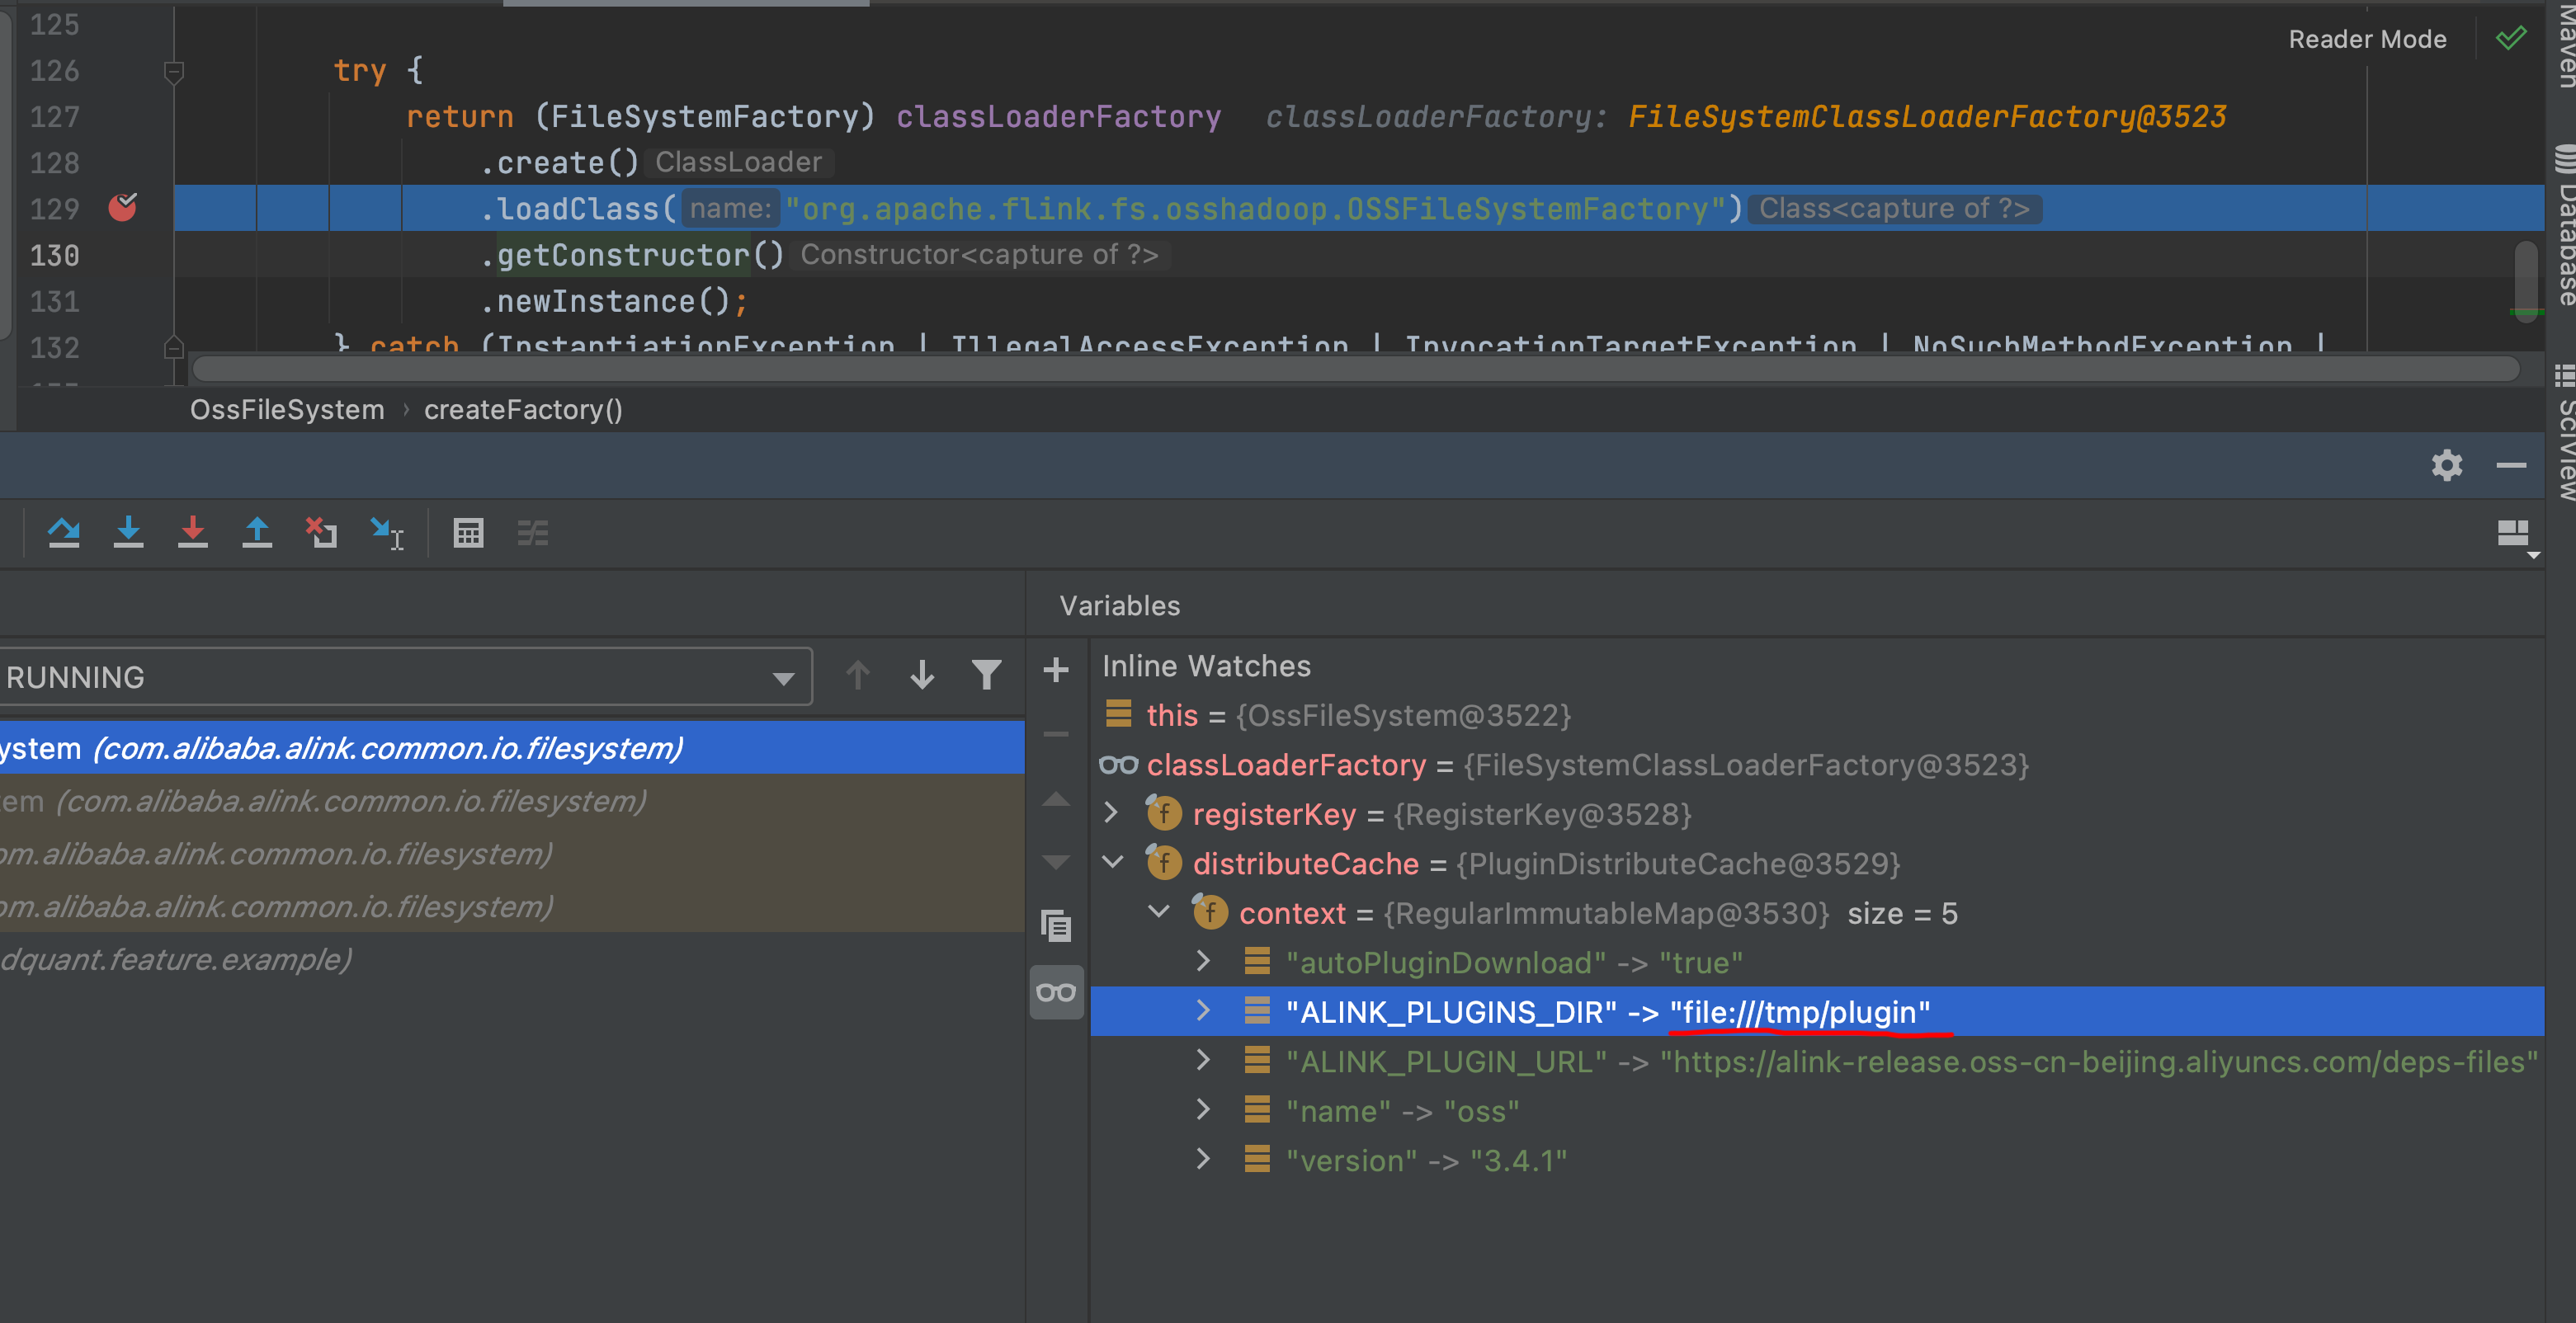Click the Step Into icon

pyautogui.click(x=128, y=532)
